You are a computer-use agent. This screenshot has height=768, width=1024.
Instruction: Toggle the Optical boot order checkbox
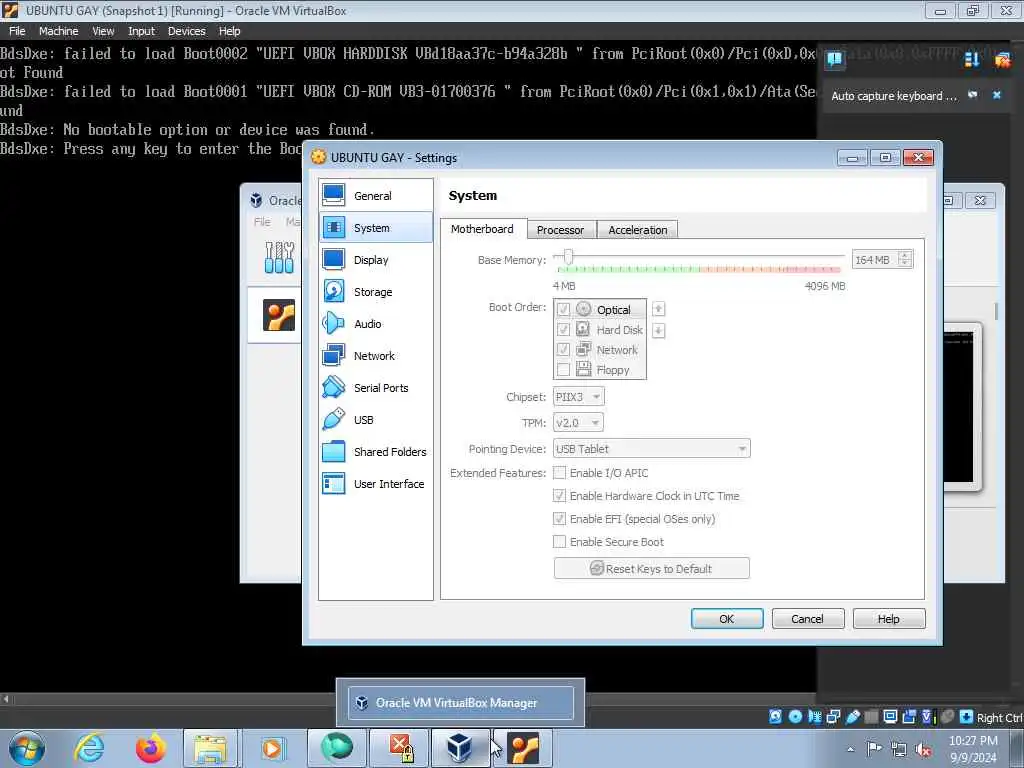pyautogui.click(x=563, y=309)
